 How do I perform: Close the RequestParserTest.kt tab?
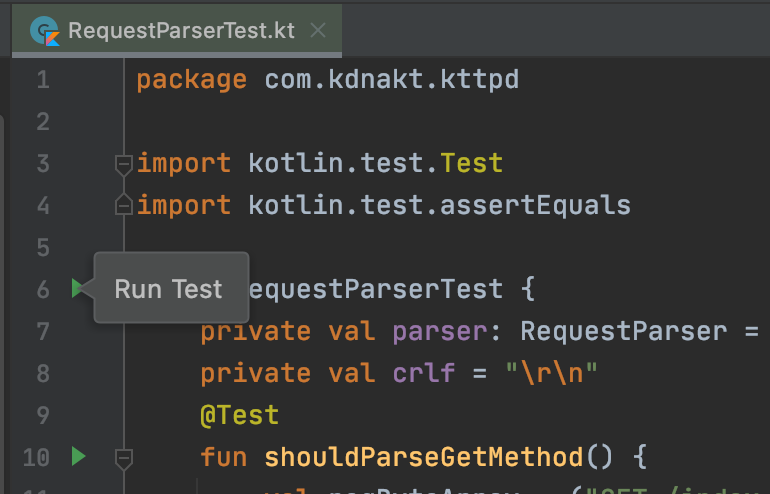click(x=318, y=30)
